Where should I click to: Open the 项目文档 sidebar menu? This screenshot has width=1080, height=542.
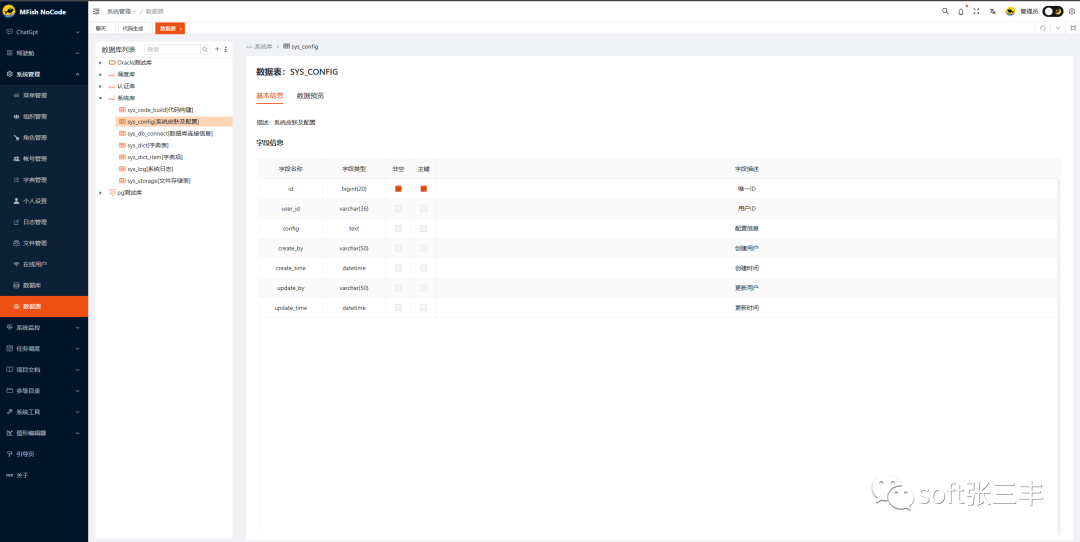point(44,370)
